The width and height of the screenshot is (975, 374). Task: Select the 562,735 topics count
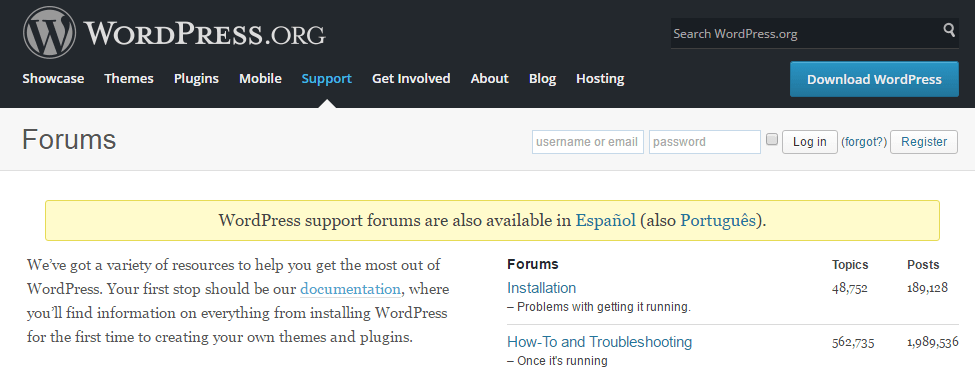click(853, 342)
